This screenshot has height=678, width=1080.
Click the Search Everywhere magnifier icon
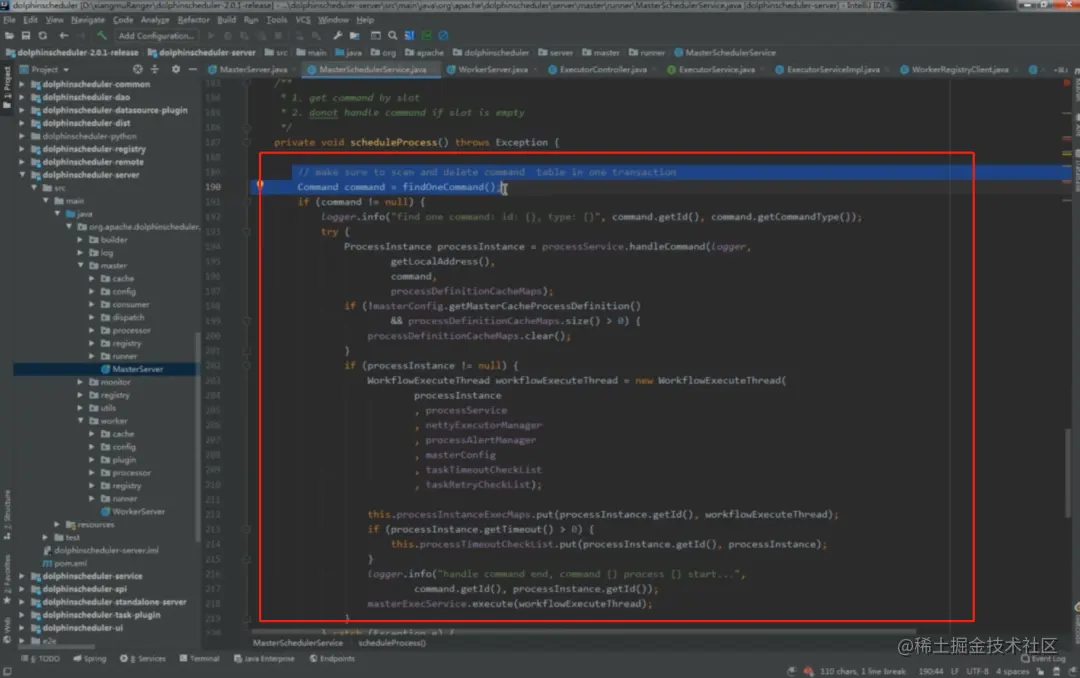[393, 35]
